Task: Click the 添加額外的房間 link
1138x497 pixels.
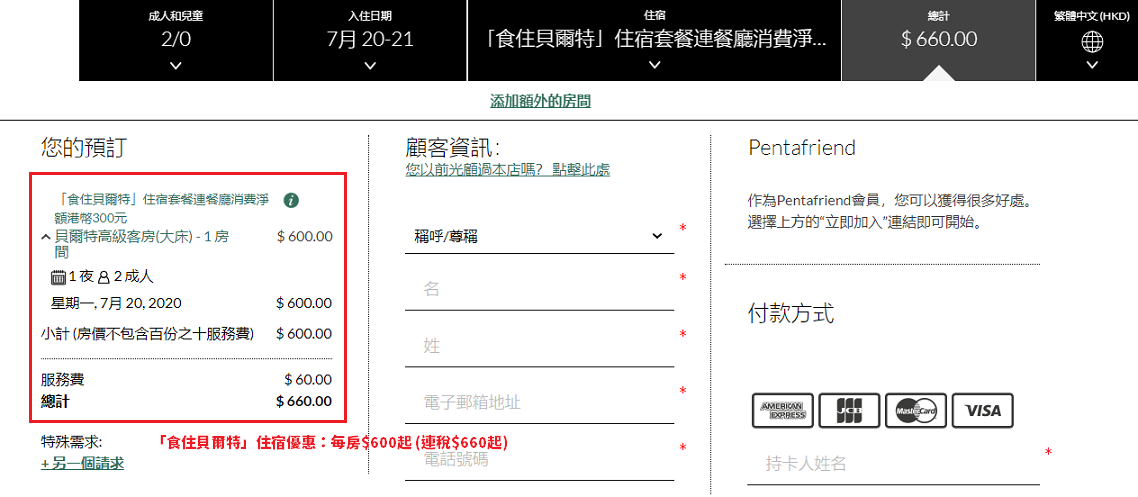Action: pos(540,101)
